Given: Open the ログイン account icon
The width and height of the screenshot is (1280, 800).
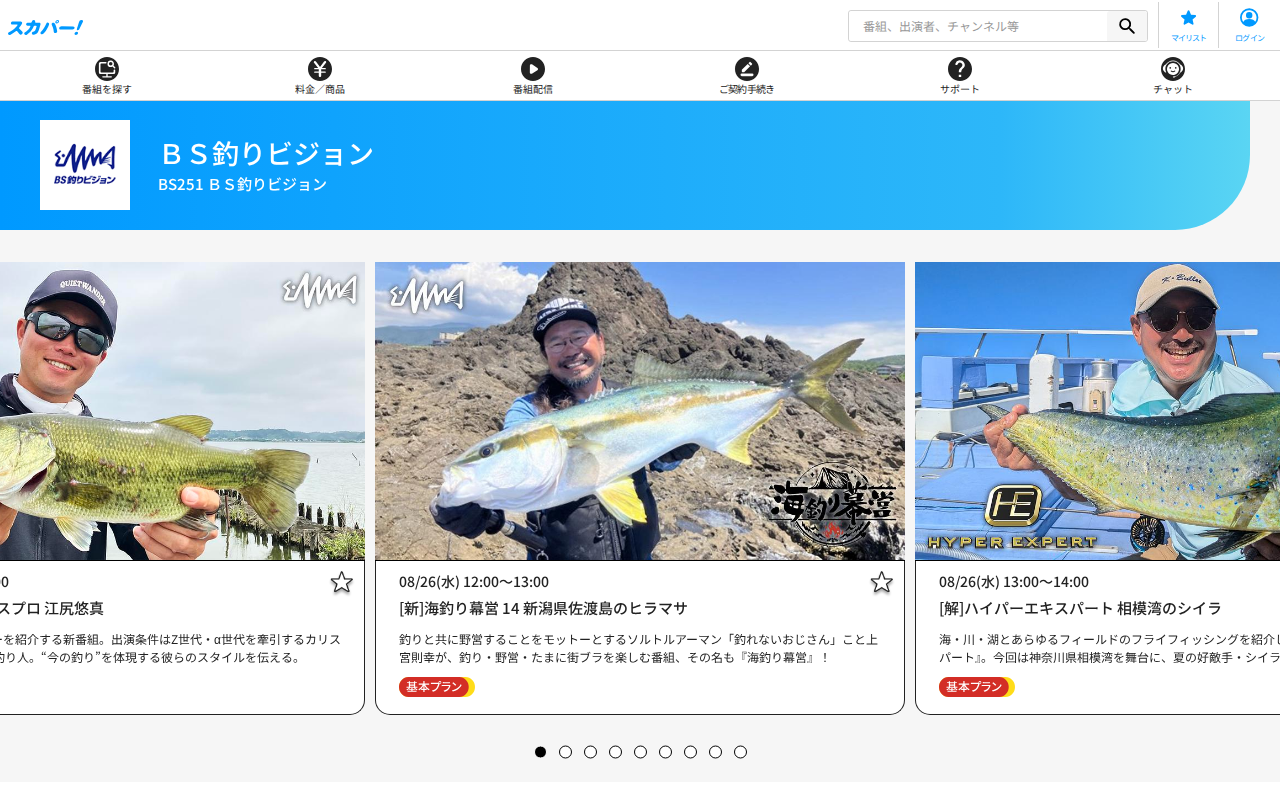Looking at the screenshot, I should point(1249,25).
